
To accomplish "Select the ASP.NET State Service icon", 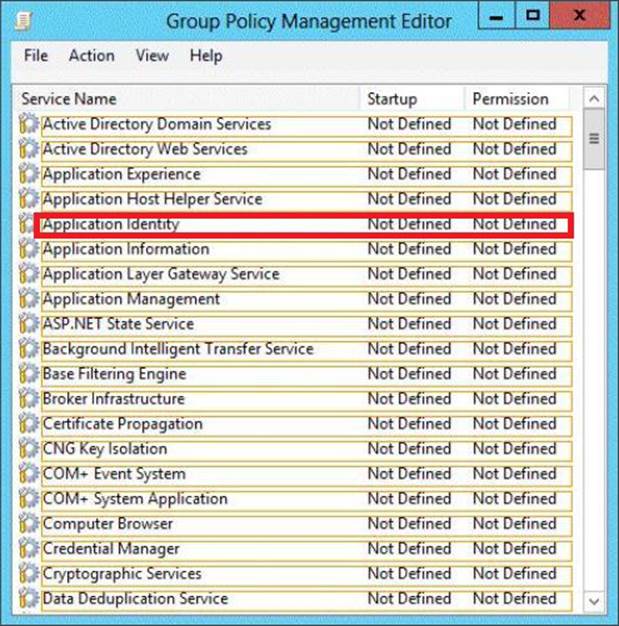I will (x=28, y=325).
